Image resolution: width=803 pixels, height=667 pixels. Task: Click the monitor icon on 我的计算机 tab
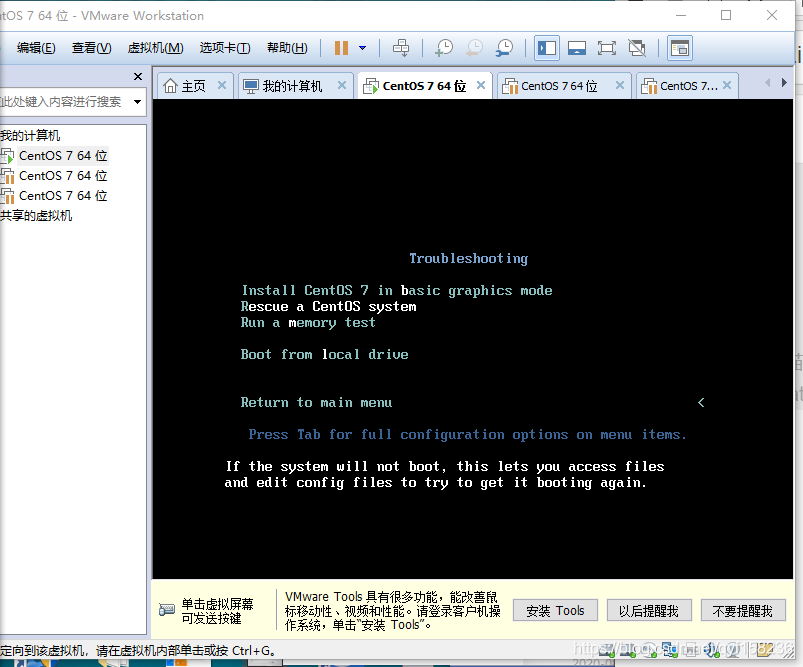251,86
